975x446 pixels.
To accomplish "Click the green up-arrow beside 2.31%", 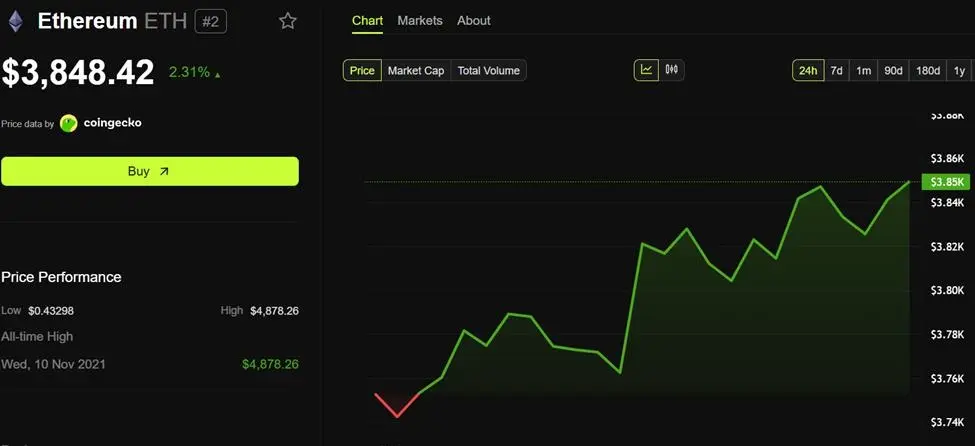I will point(218,75).
